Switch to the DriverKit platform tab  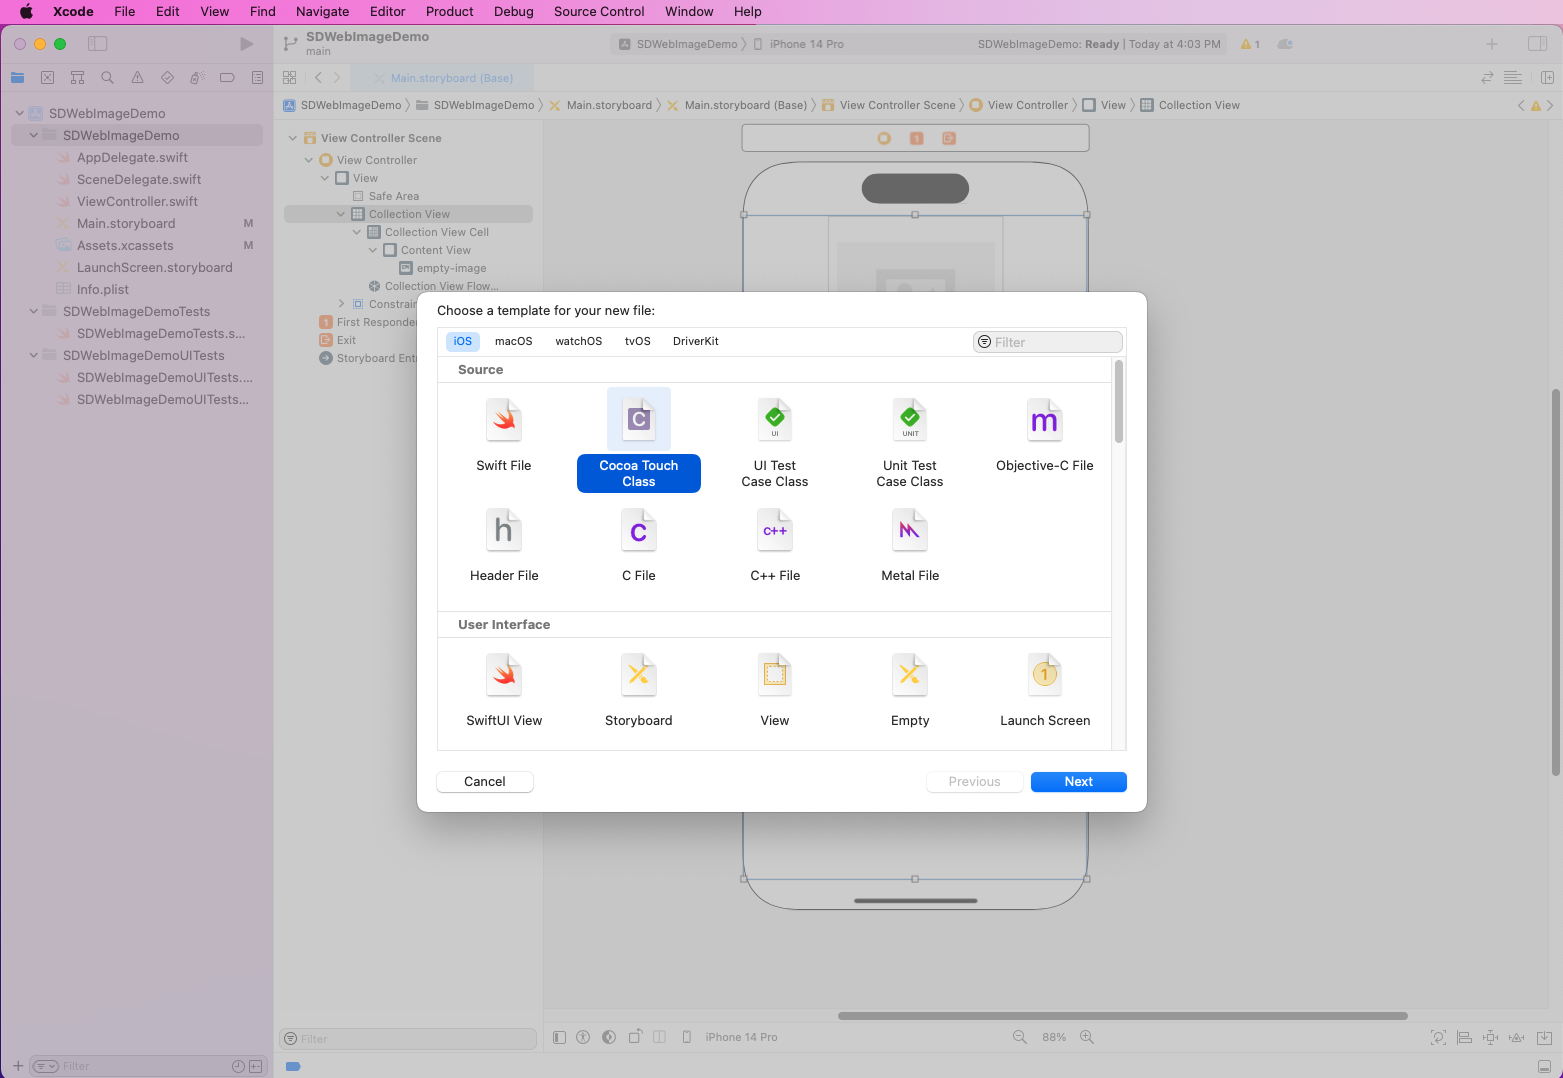point(696,341)
